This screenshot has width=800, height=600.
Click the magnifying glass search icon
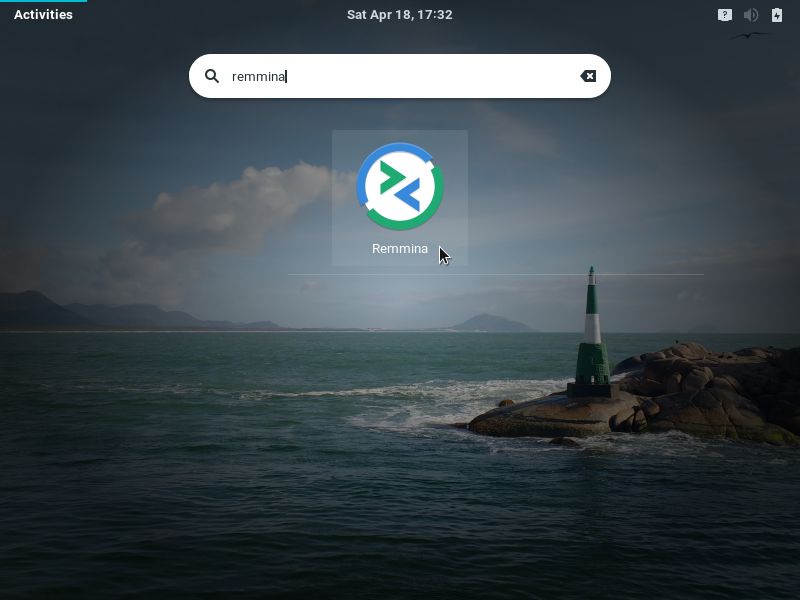coord(212,76)
